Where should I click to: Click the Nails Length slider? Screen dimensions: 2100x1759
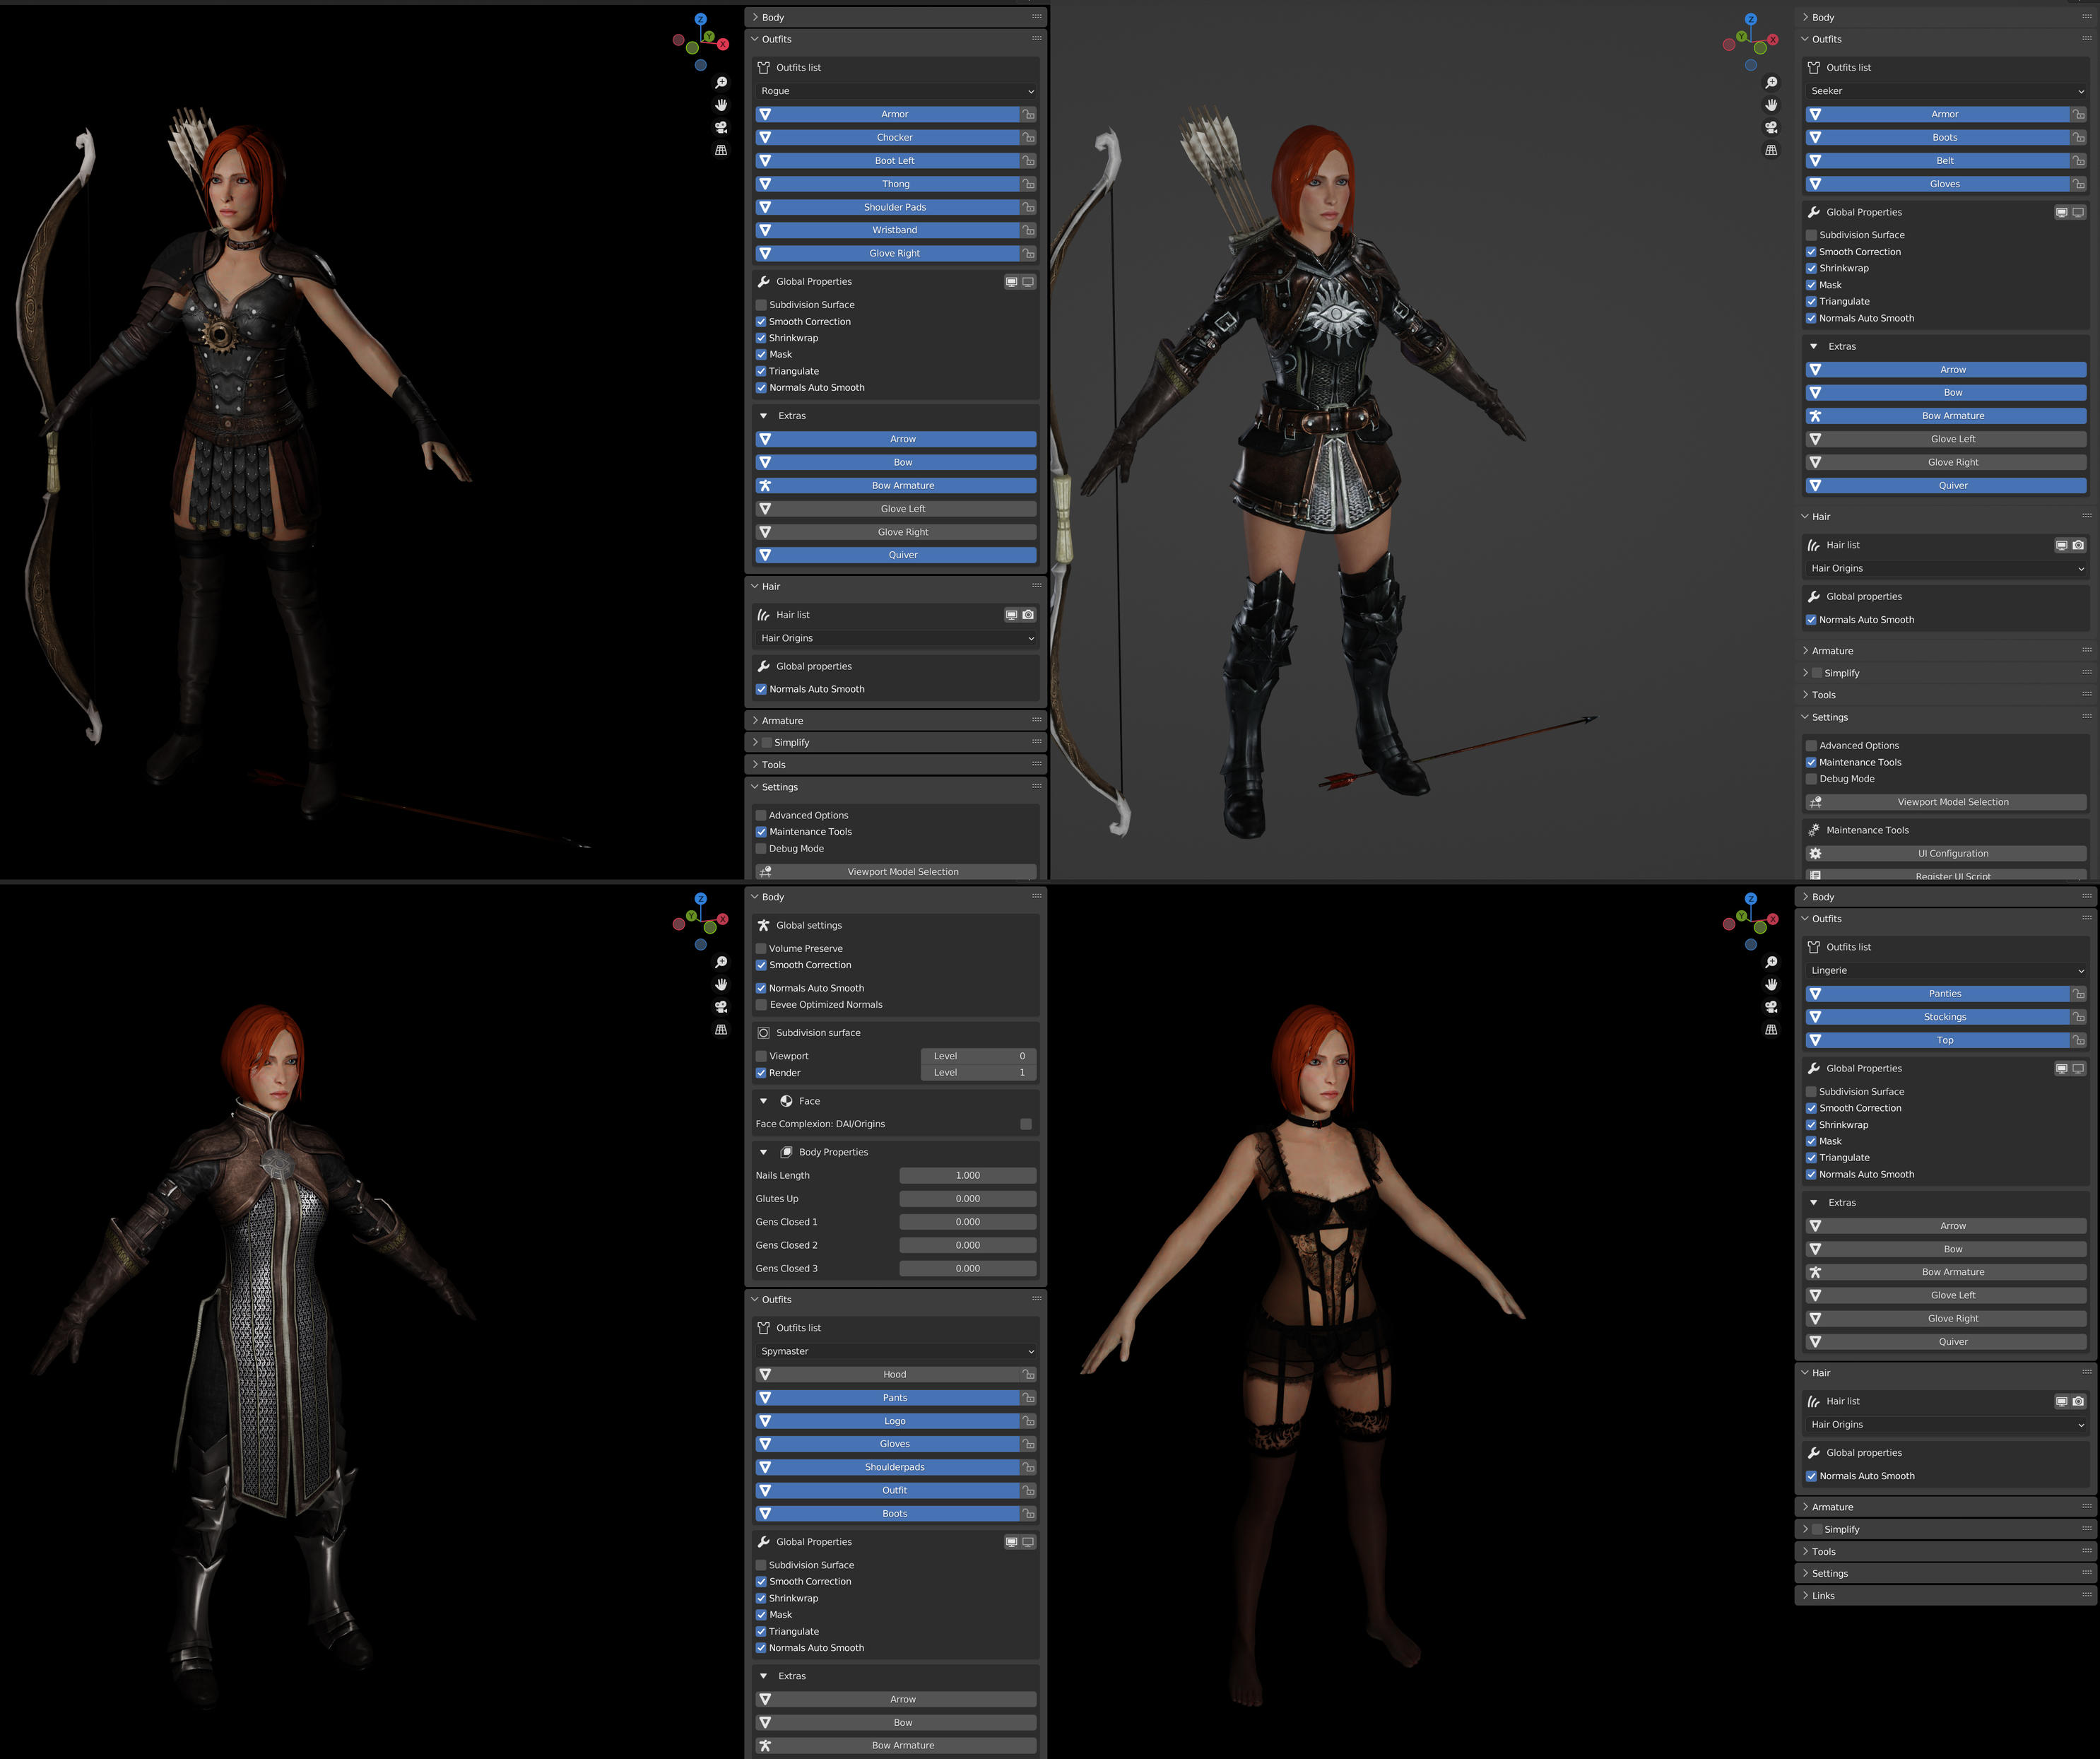pyautogui.click(x=967, y=1176)
